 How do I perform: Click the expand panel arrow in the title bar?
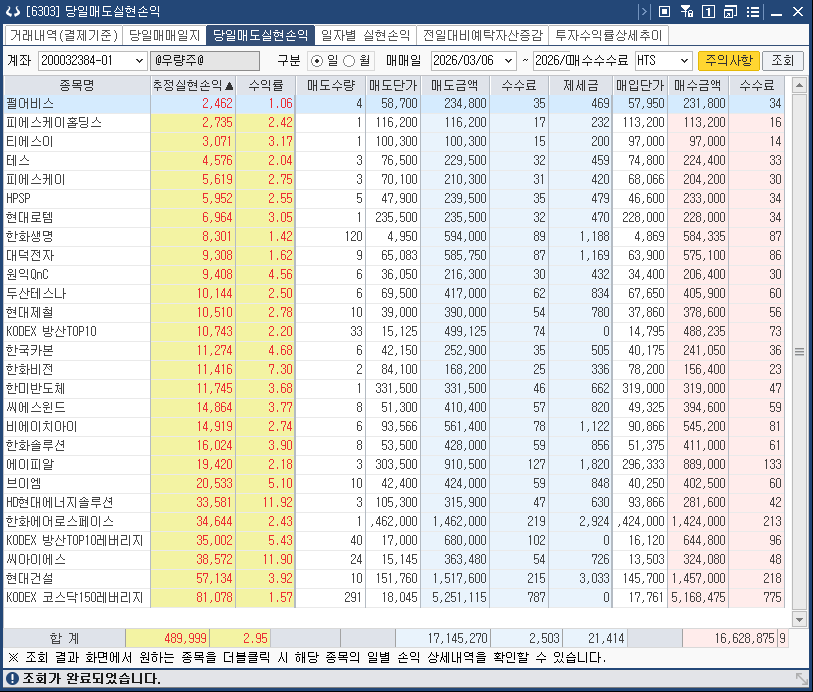644,12
